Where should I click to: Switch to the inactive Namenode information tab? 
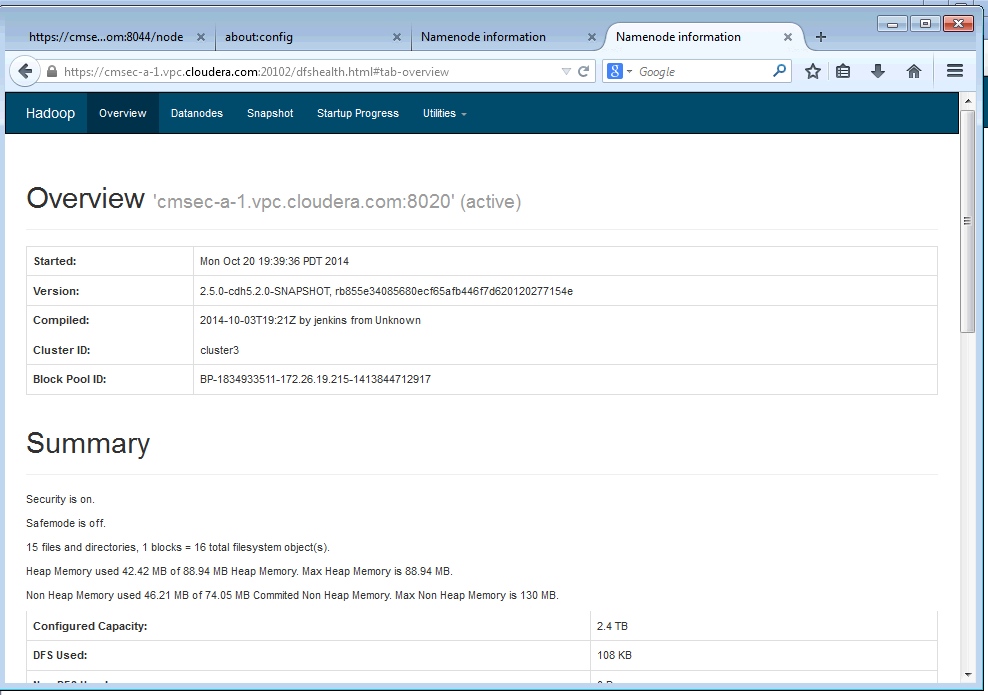click(x=507, y=37)
